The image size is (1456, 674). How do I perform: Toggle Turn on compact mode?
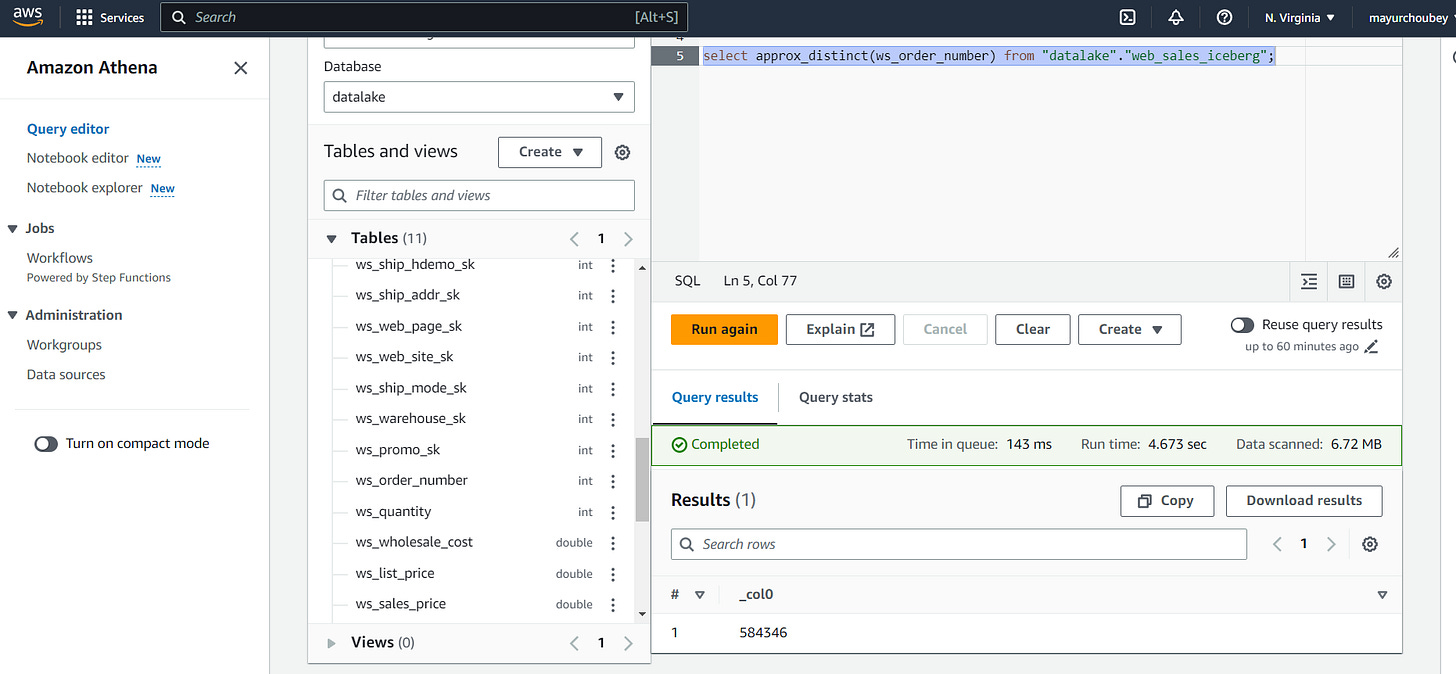tap(46, 444)
